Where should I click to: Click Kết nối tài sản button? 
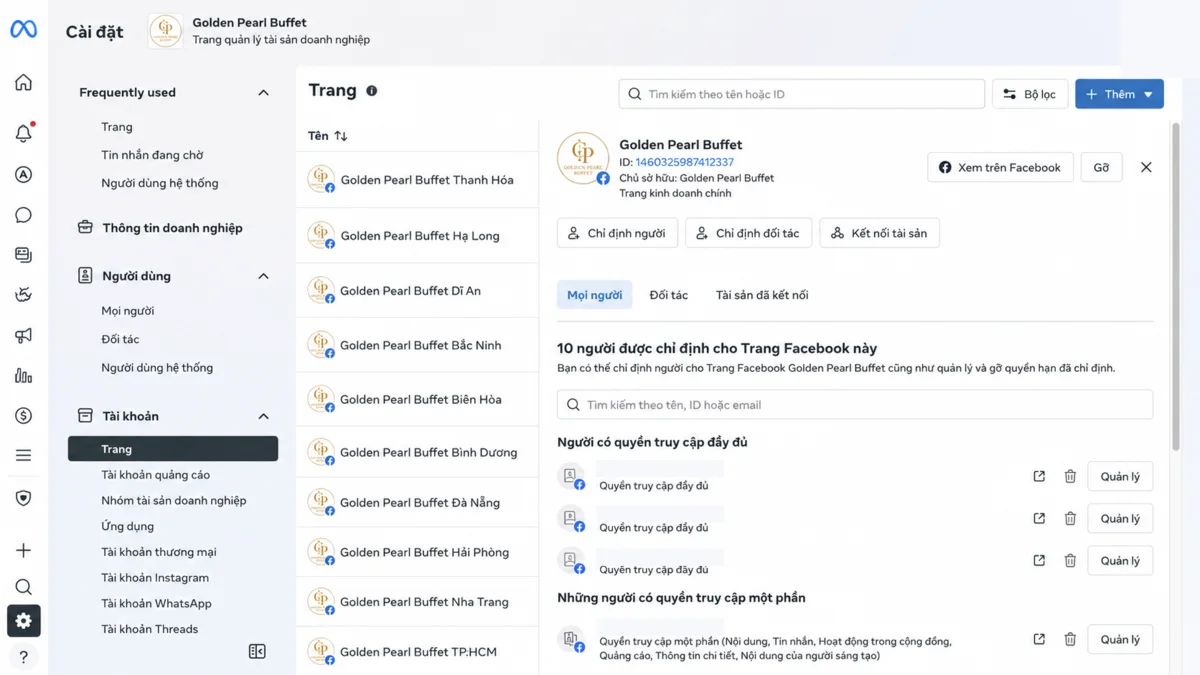pos(879,233)
